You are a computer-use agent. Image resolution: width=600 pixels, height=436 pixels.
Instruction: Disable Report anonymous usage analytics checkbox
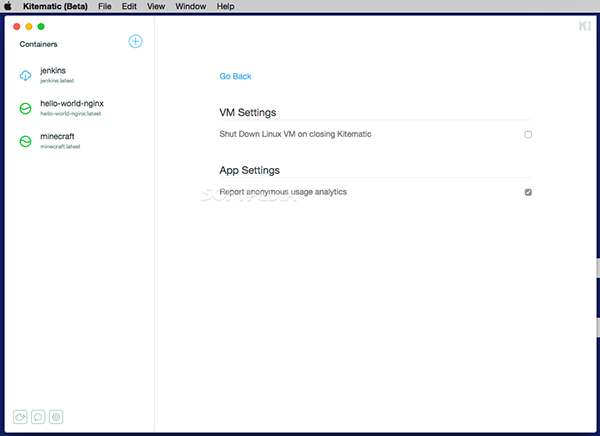[x=528, y=192]
